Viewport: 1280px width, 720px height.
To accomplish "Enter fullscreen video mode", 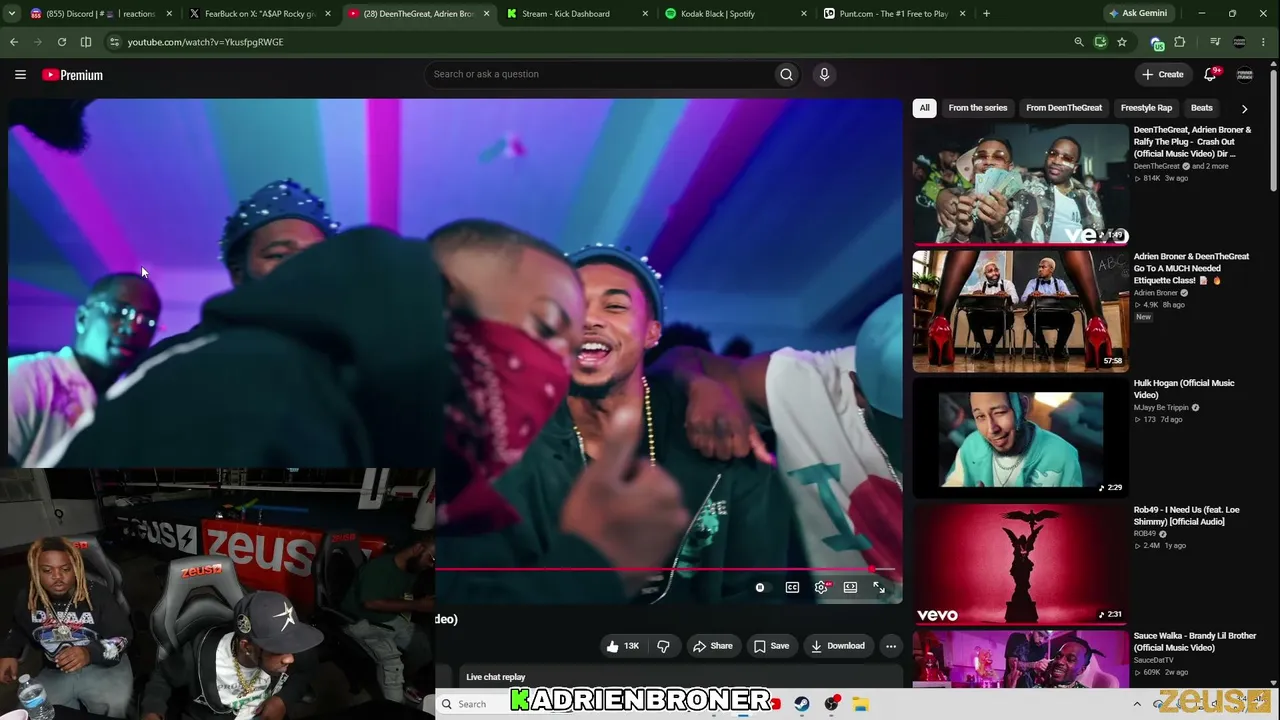I will (x=879, y=588).
